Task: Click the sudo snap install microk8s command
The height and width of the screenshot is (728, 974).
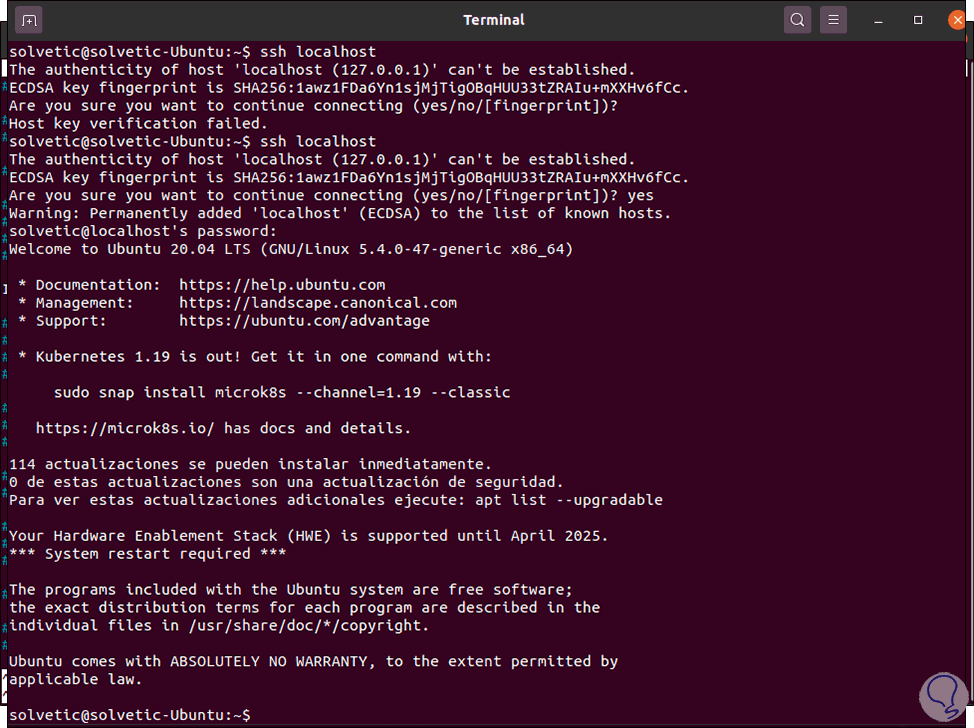Action: pyautogui.click(x=282, y=392)
